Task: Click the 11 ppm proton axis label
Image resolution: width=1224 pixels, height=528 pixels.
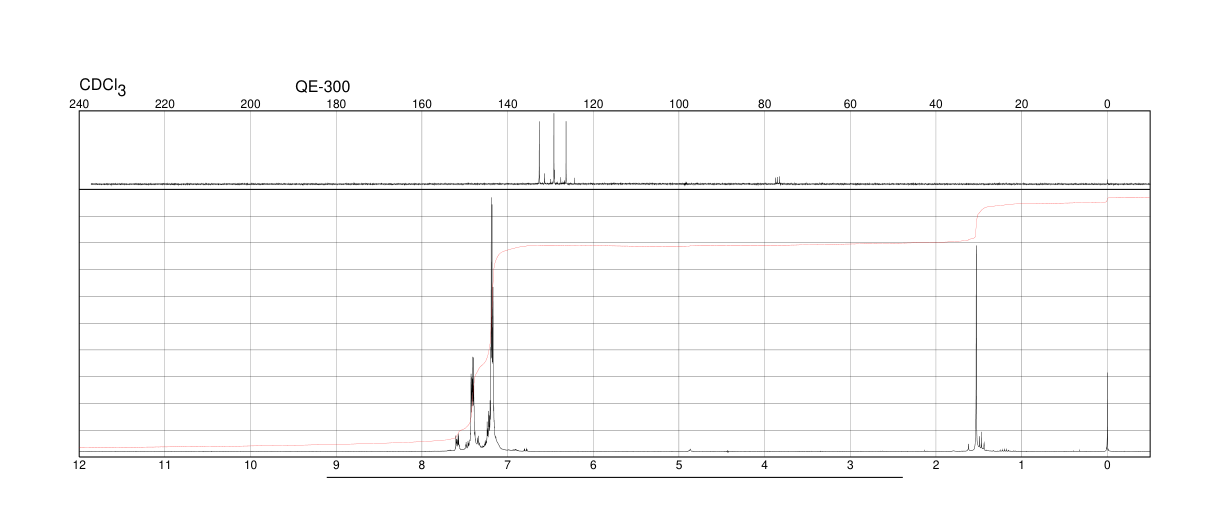Action: point(165,465)
